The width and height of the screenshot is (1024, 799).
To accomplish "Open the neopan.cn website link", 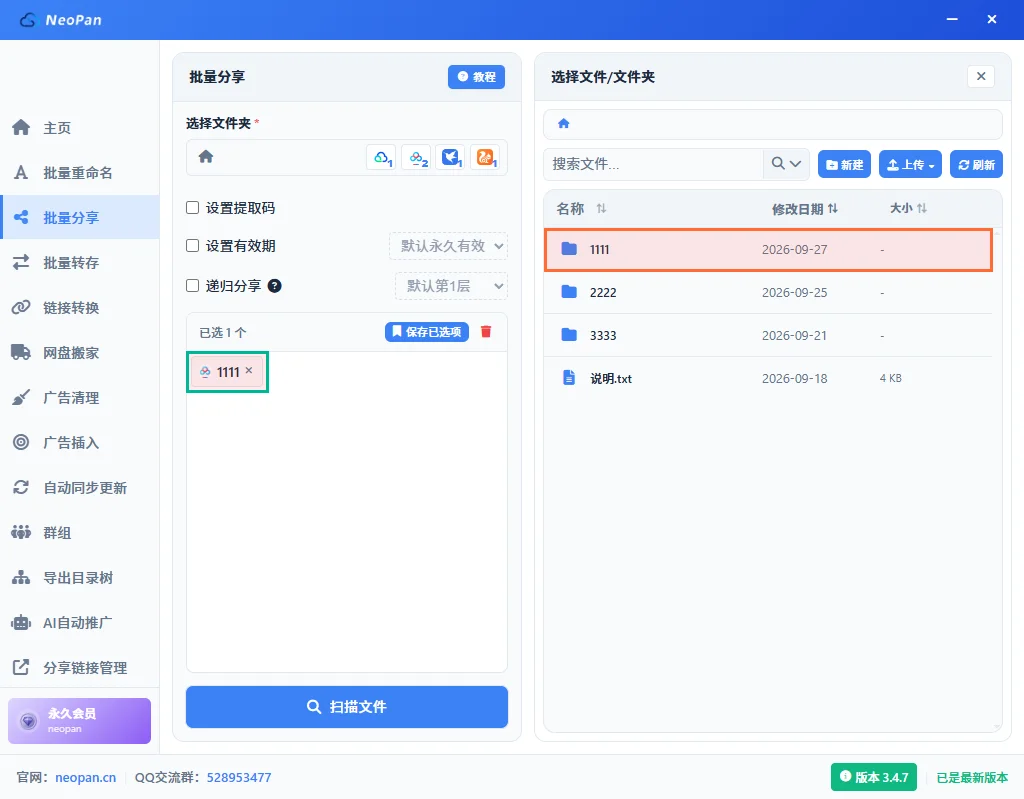I will tap(86, 777).
